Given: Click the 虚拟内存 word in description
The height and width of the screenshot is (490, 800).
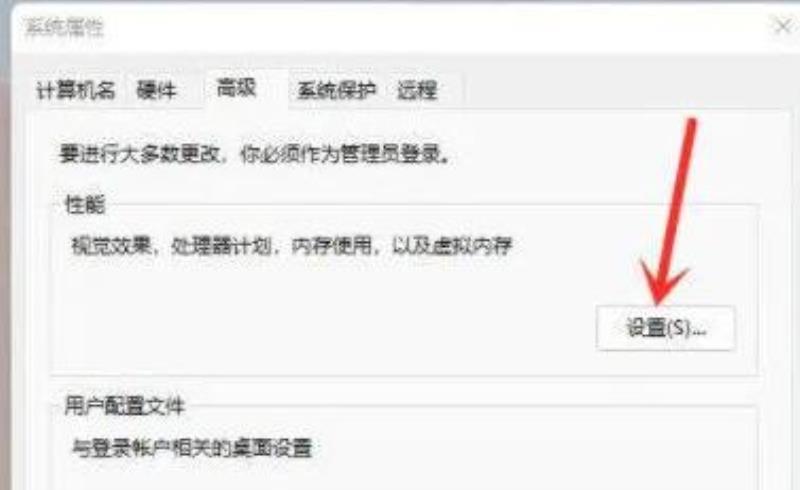Looking at the screenshot, I should (x=472, y=246).
